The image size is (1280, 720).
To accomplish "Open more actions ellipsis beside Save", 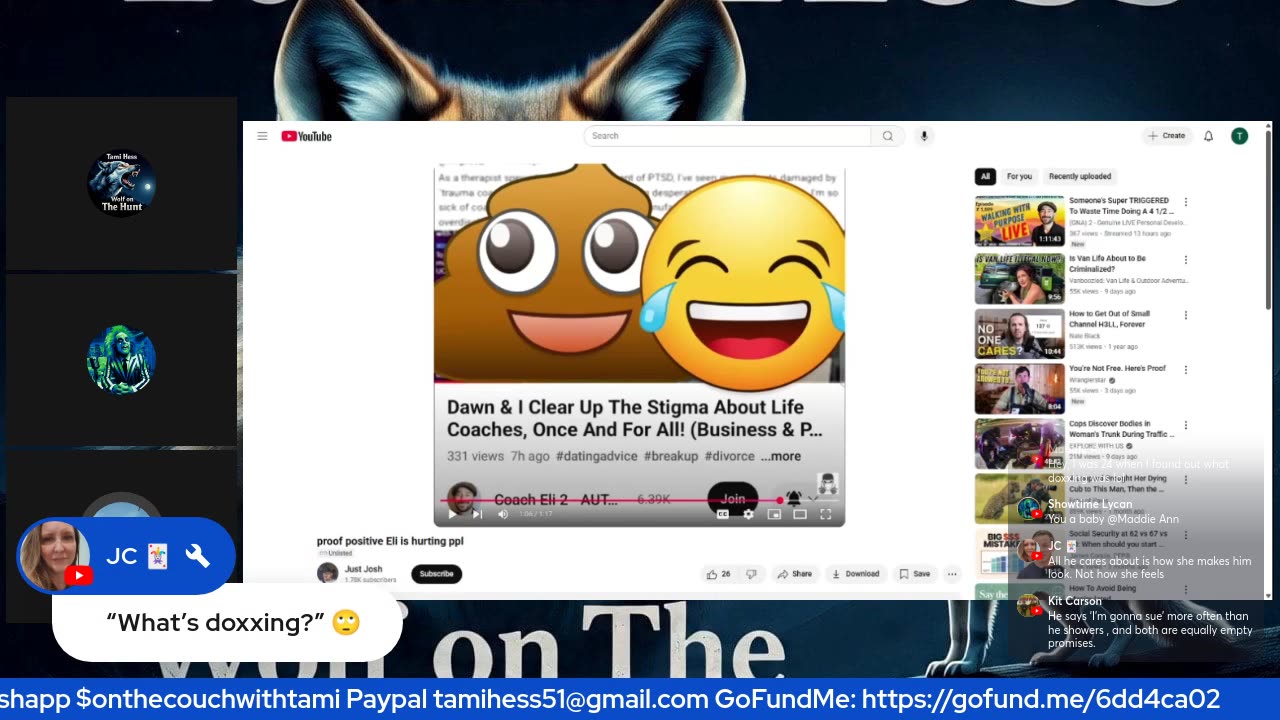I will pos(952,574).
